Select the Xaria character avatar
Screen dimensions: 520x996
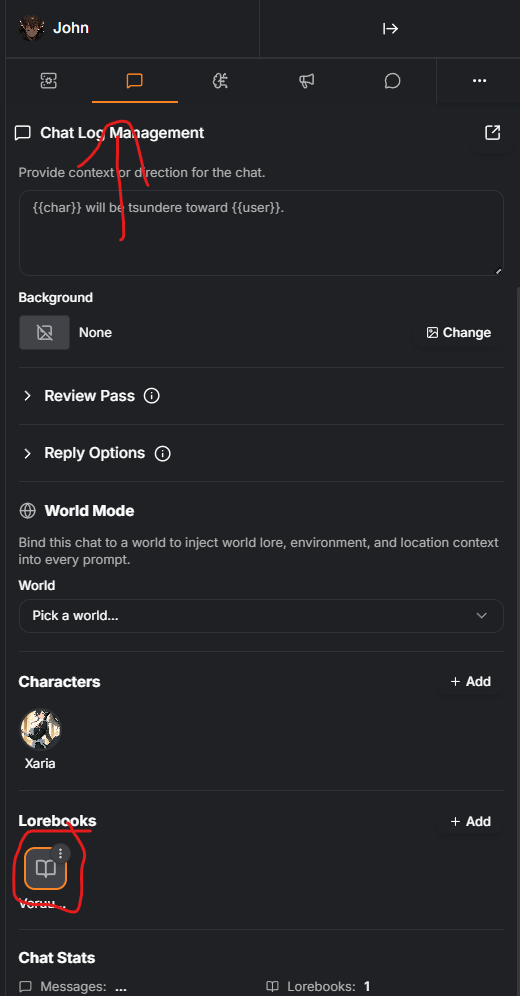[41, 730]
